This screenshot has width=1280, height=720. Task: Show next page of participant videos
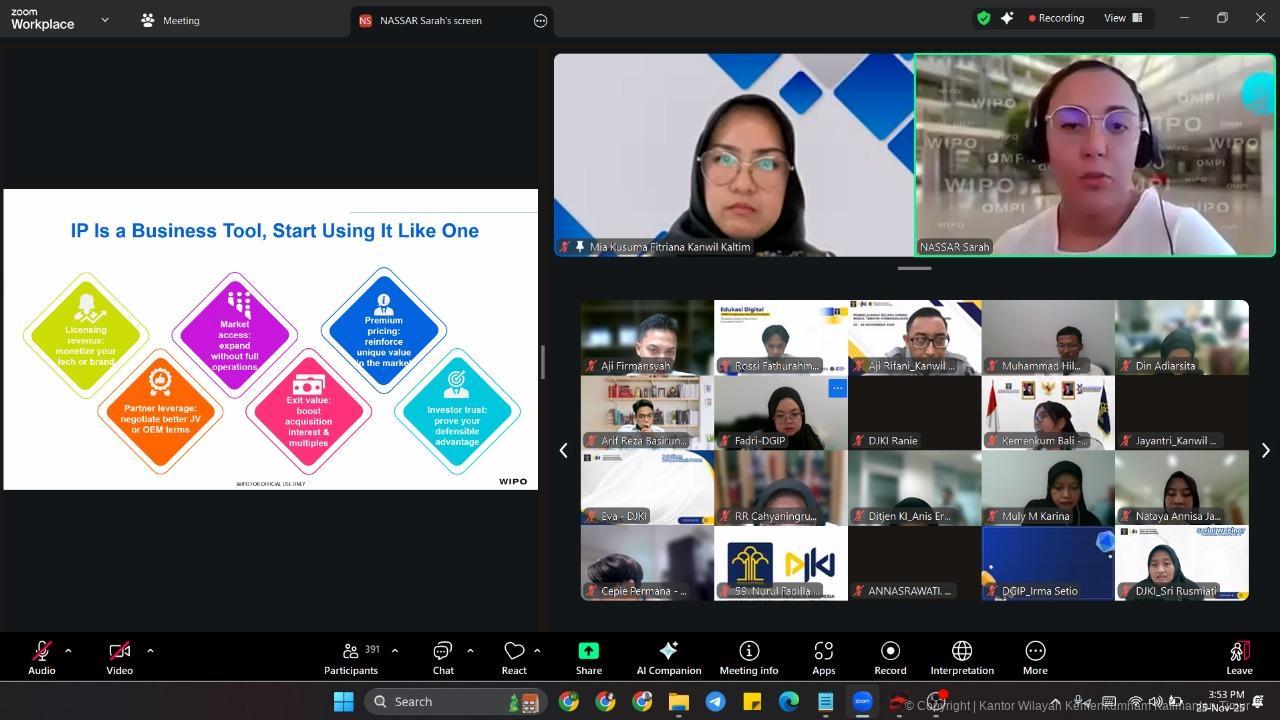coord(1265,451)
